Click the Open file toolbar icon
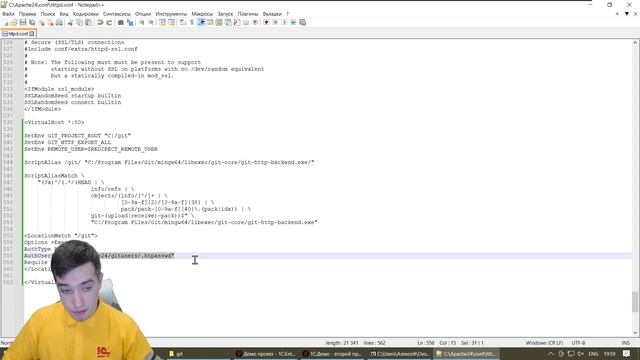The width and height of the screenshot is (640, 360). [x=14, y=22]
